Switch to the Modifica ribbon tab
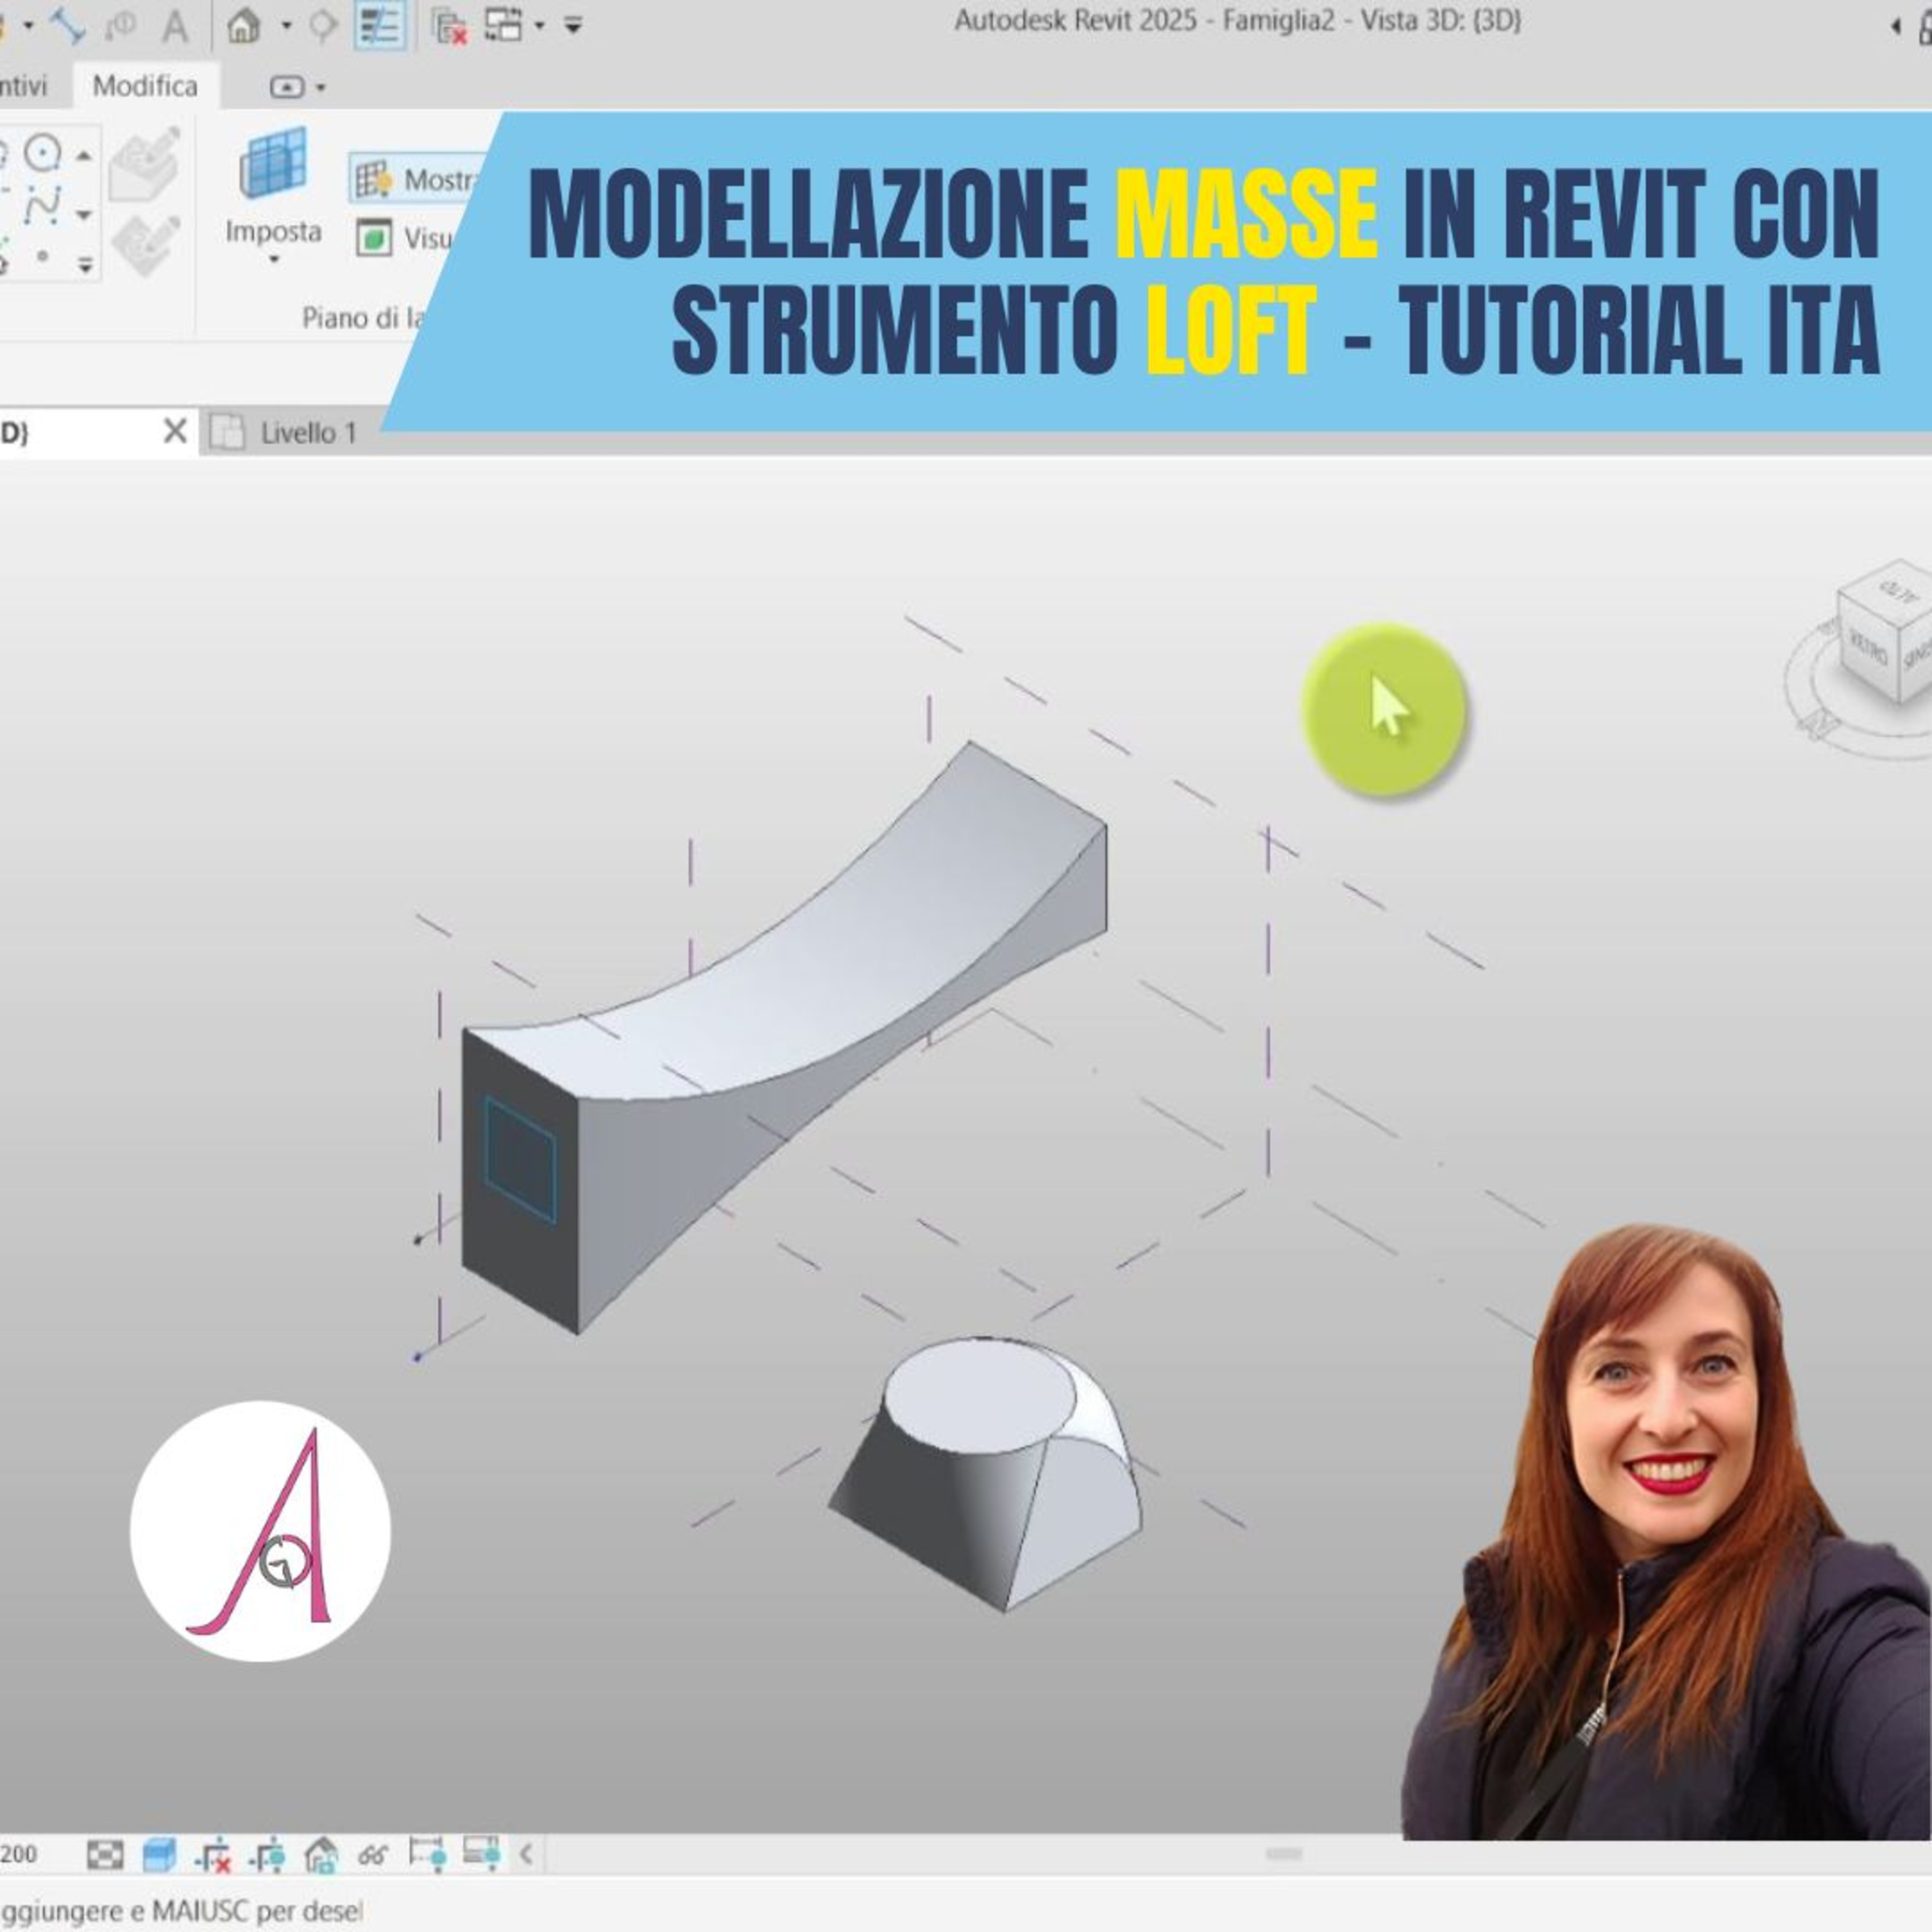This screenshot has height=1932, width=1932. click(x=146, y=86)
